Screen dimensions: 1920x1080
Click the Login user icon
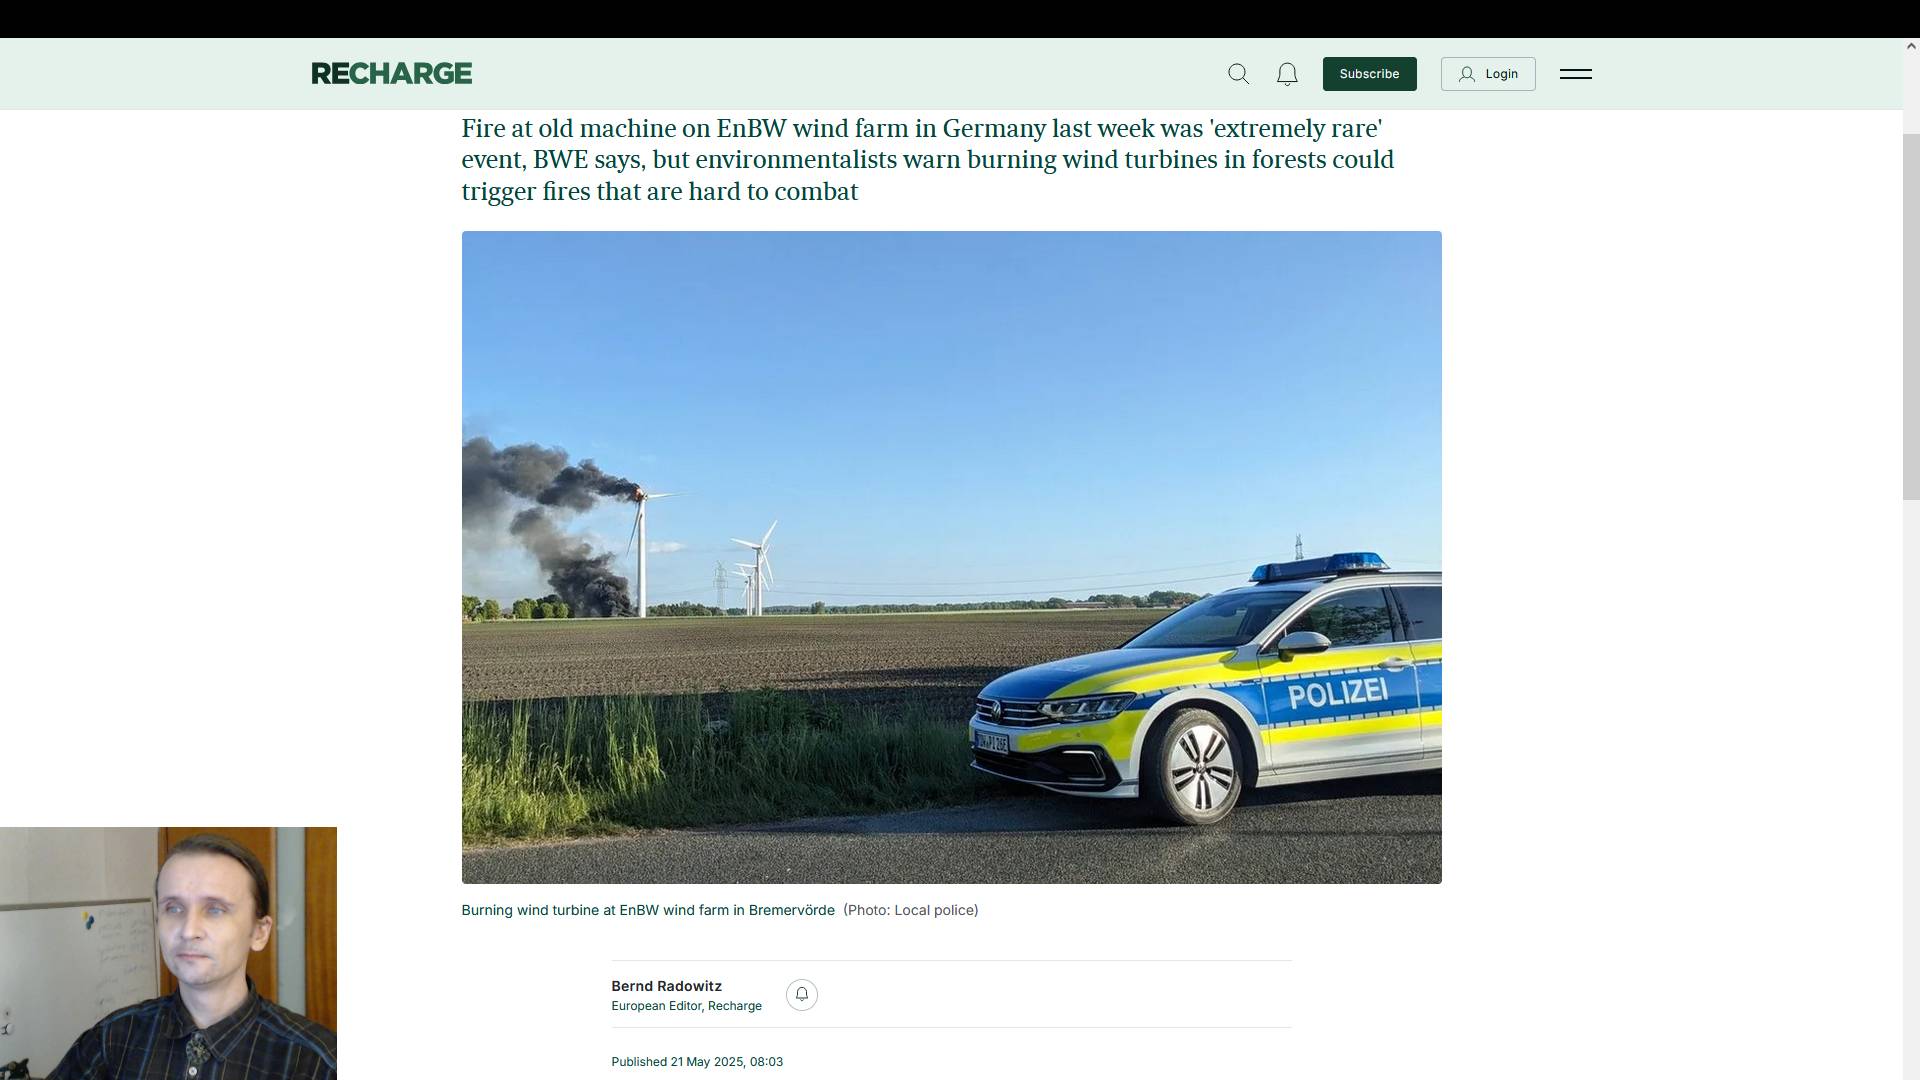tap(1466, 74)
